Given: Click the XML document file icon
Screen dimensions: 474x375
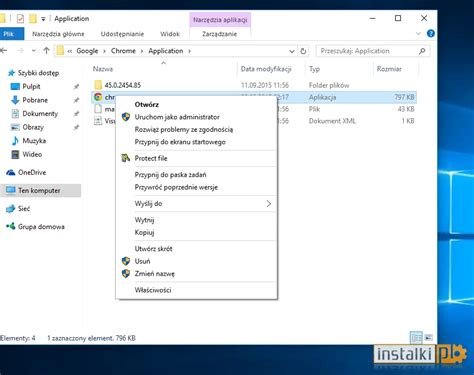Looking at the screenshot, I should tap(98, 121).
